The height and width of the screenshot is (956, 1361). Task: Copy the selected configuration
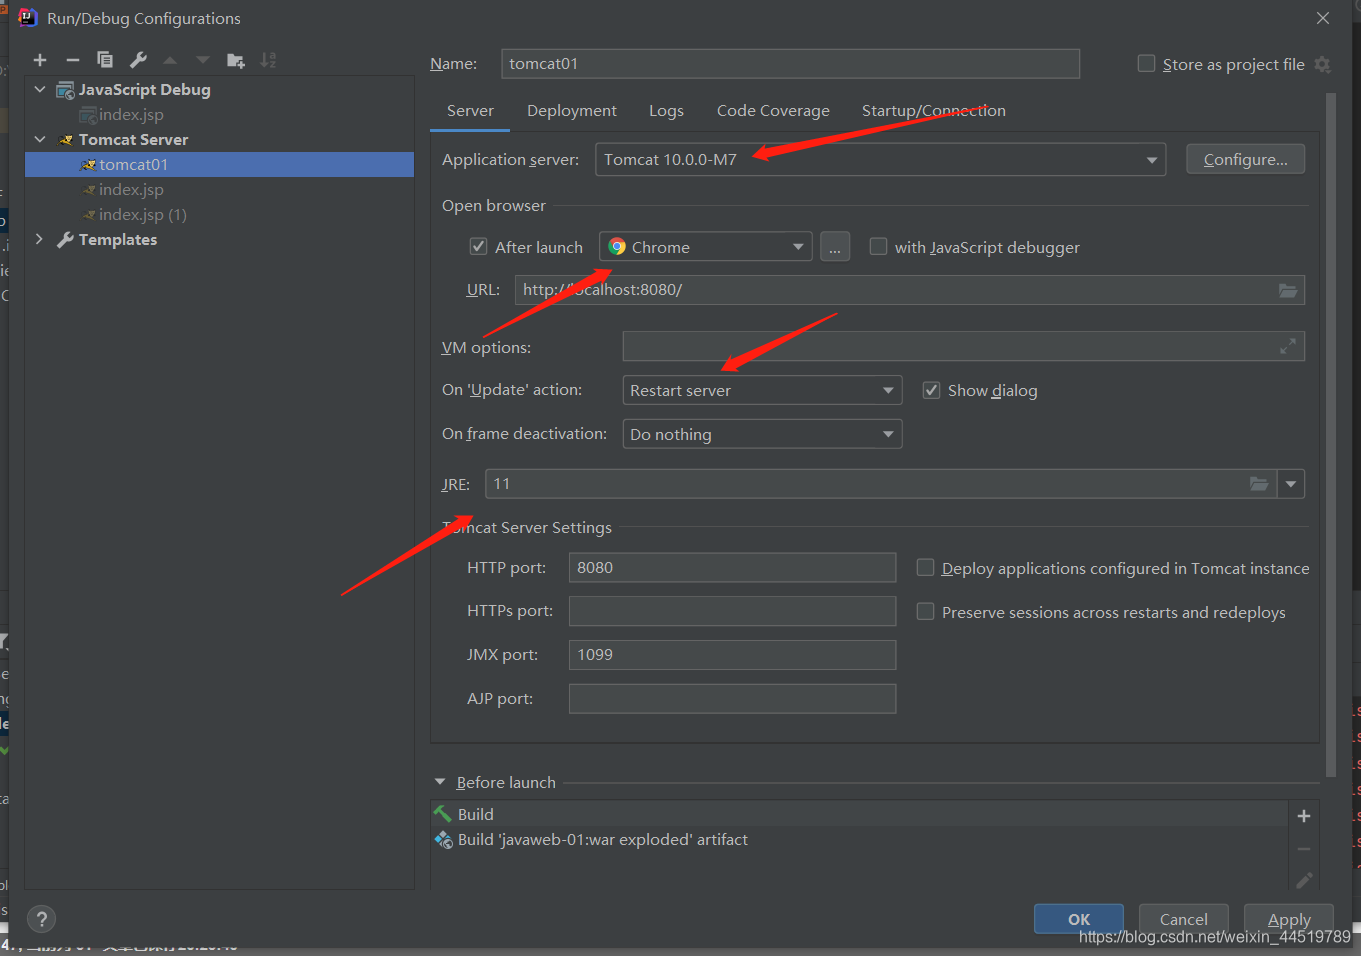coord(105,60)
